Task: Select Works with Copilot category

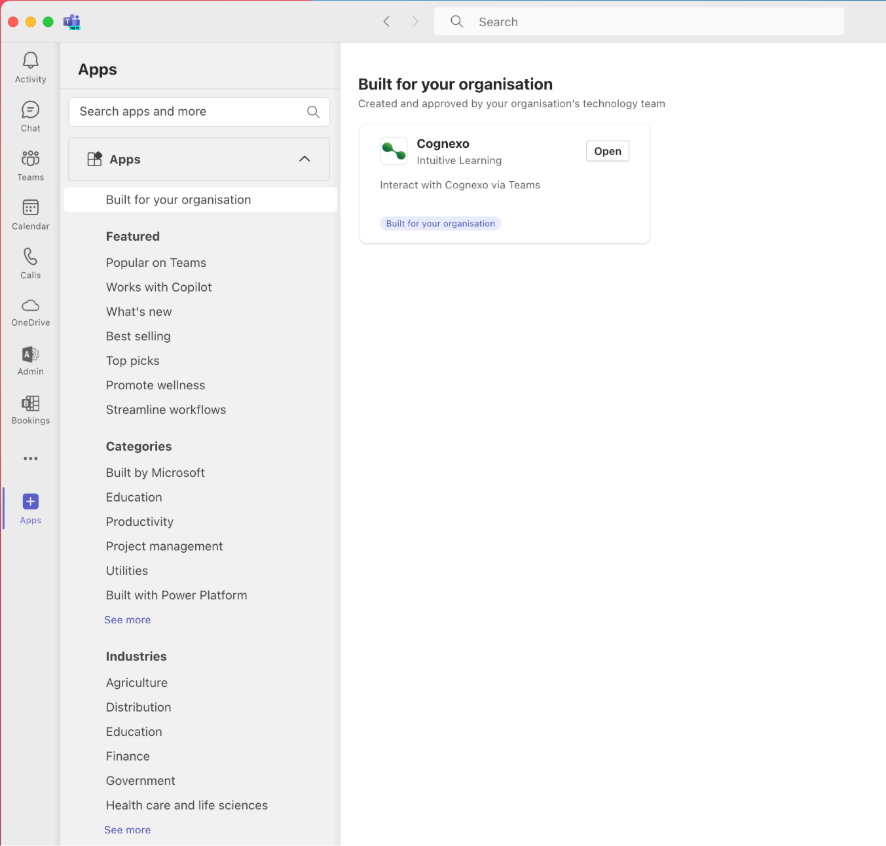Action: (159, 287)
